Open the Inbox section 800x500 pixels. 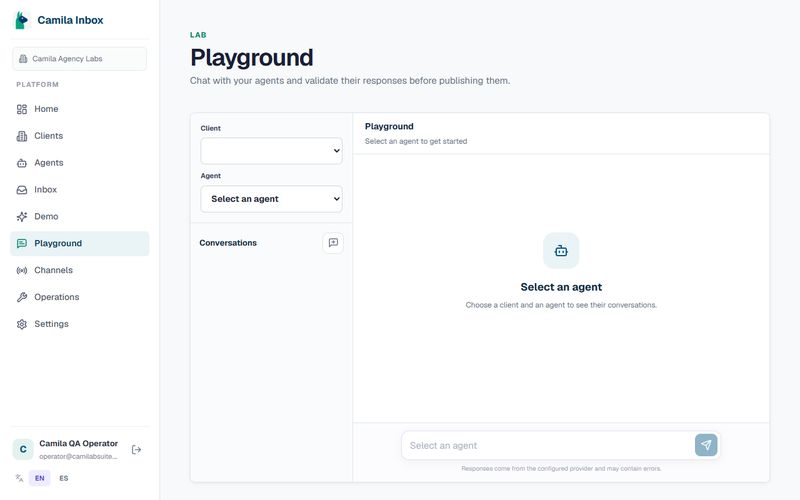(80, 190)
